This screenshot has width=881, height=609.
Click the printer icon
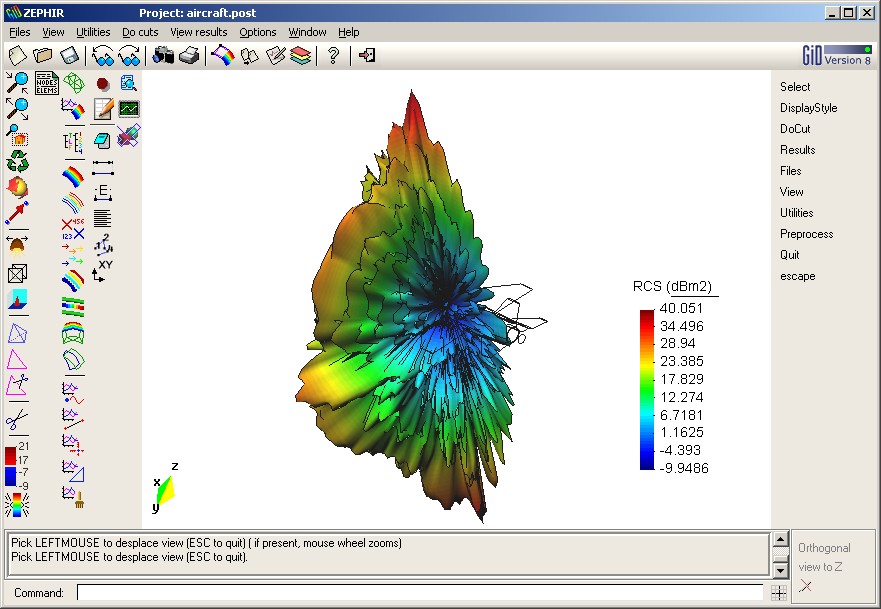189,55
